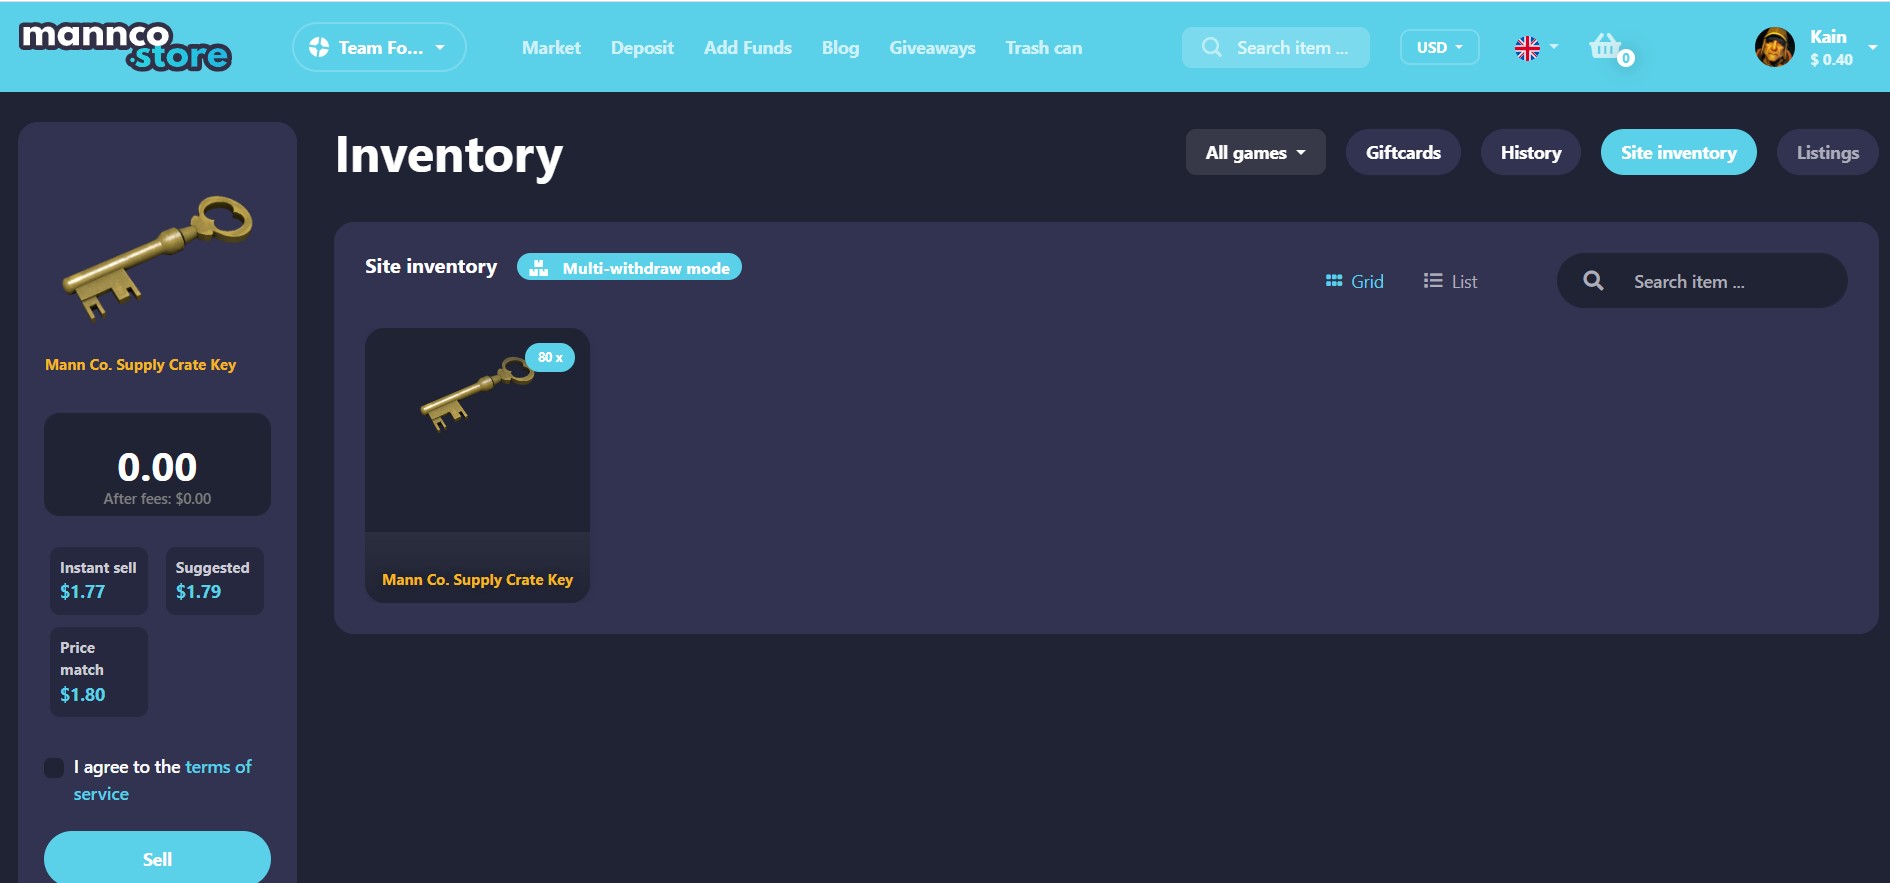Select the Mann Co. Supply Crate Key card

[477, 465]
